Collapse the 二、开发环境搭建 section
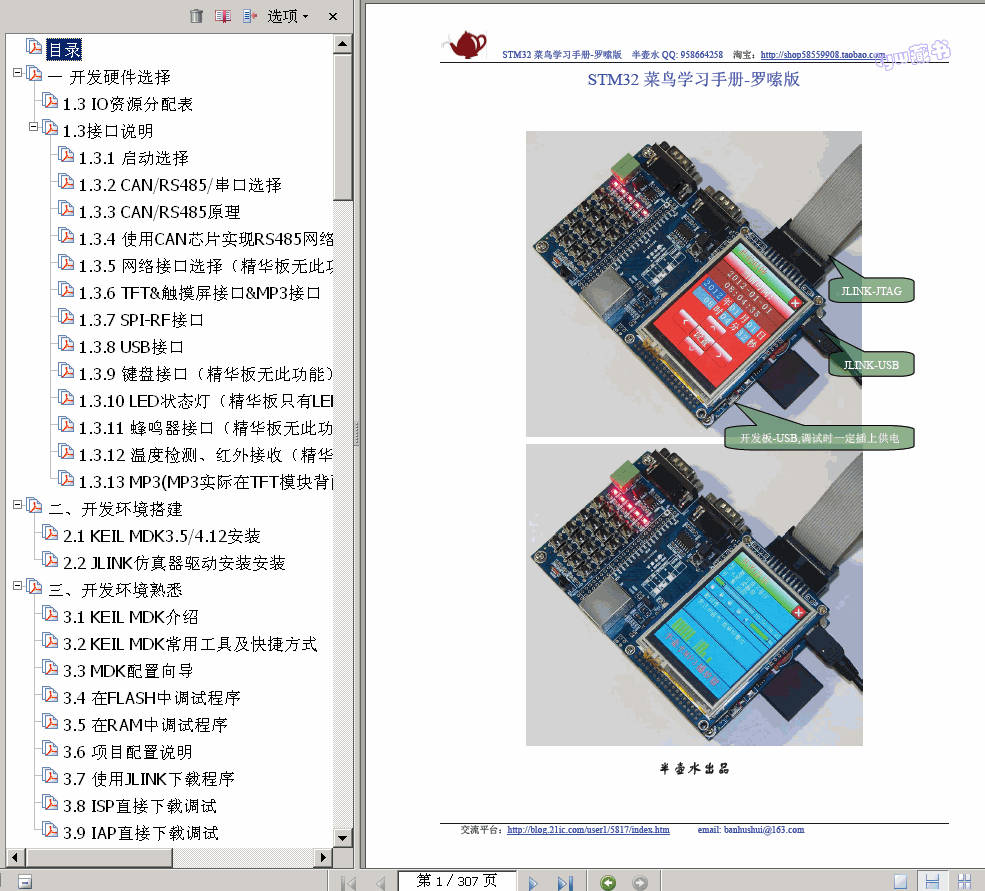The image size is (985, 891). point(18,505)
